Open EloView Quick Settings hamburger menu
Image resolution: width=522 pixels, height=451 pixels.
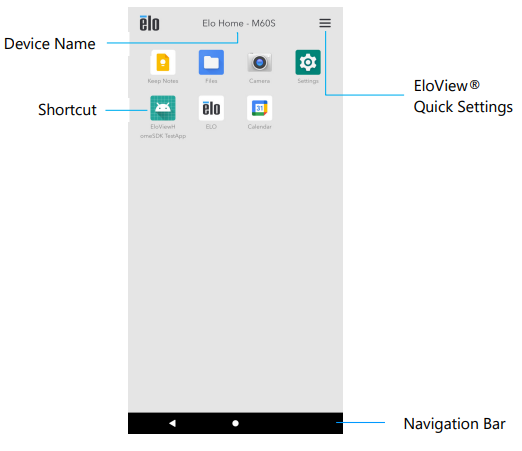325,23
